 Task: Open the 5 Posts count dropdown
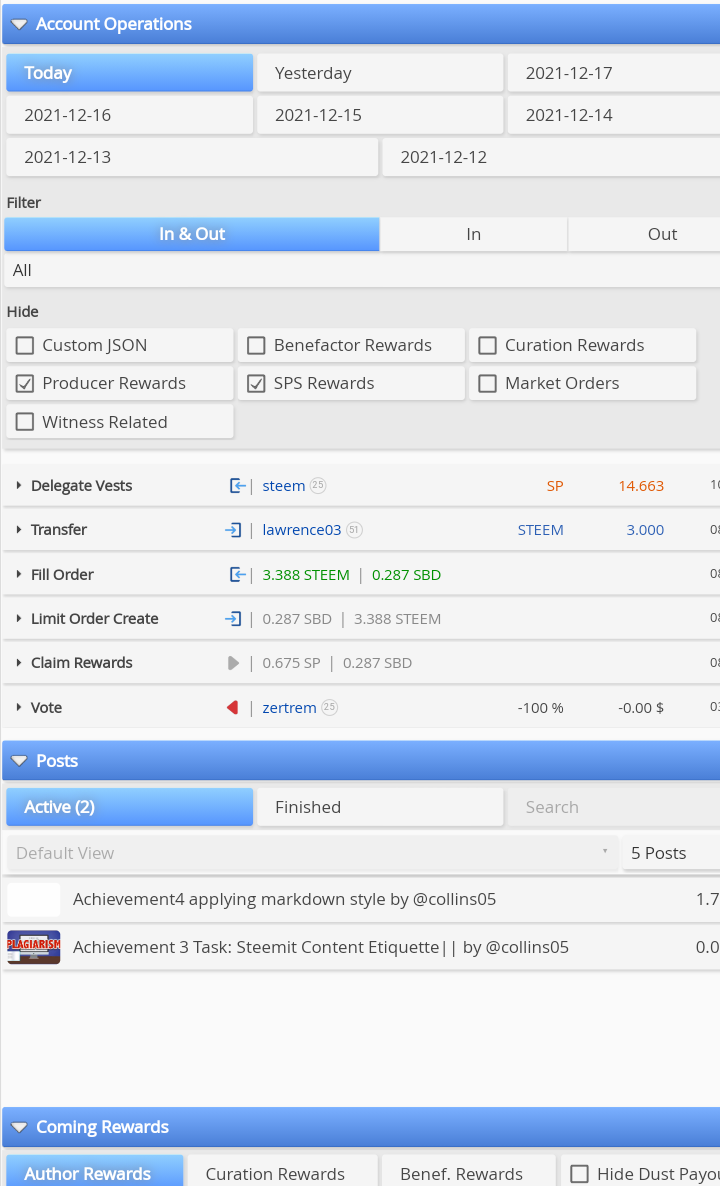click(671, 853)
